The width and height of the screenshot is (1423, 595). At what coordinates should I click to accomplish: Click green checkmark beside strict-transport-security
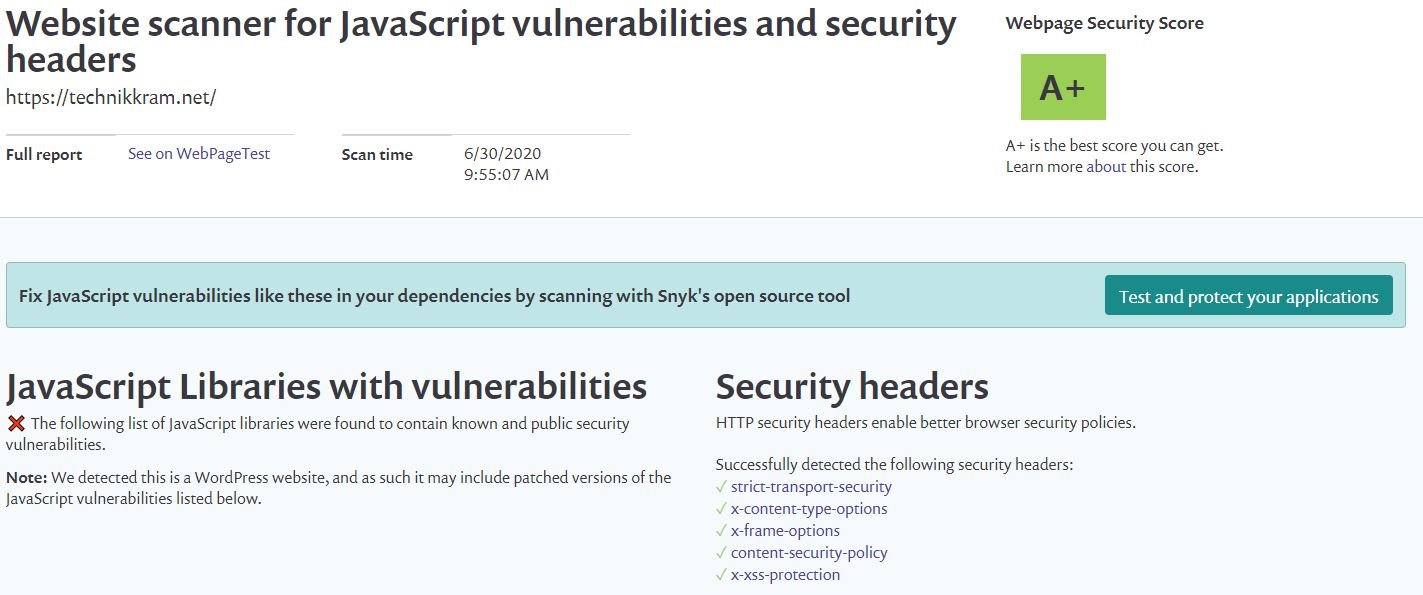tap(720, 487)
